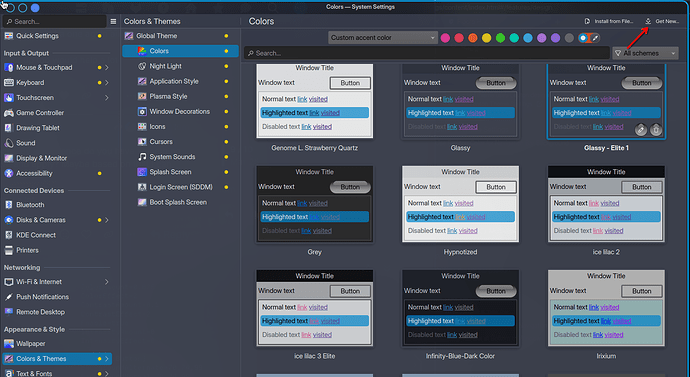Open the sidebar hamburger menu
This screenshot has width=690, height=377.
point(113,21)
